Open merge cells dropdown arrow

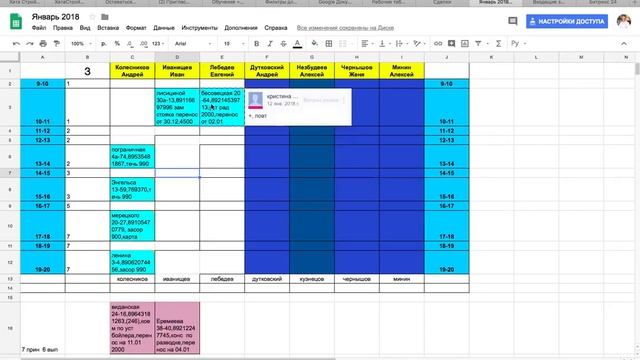click(350, 44)
